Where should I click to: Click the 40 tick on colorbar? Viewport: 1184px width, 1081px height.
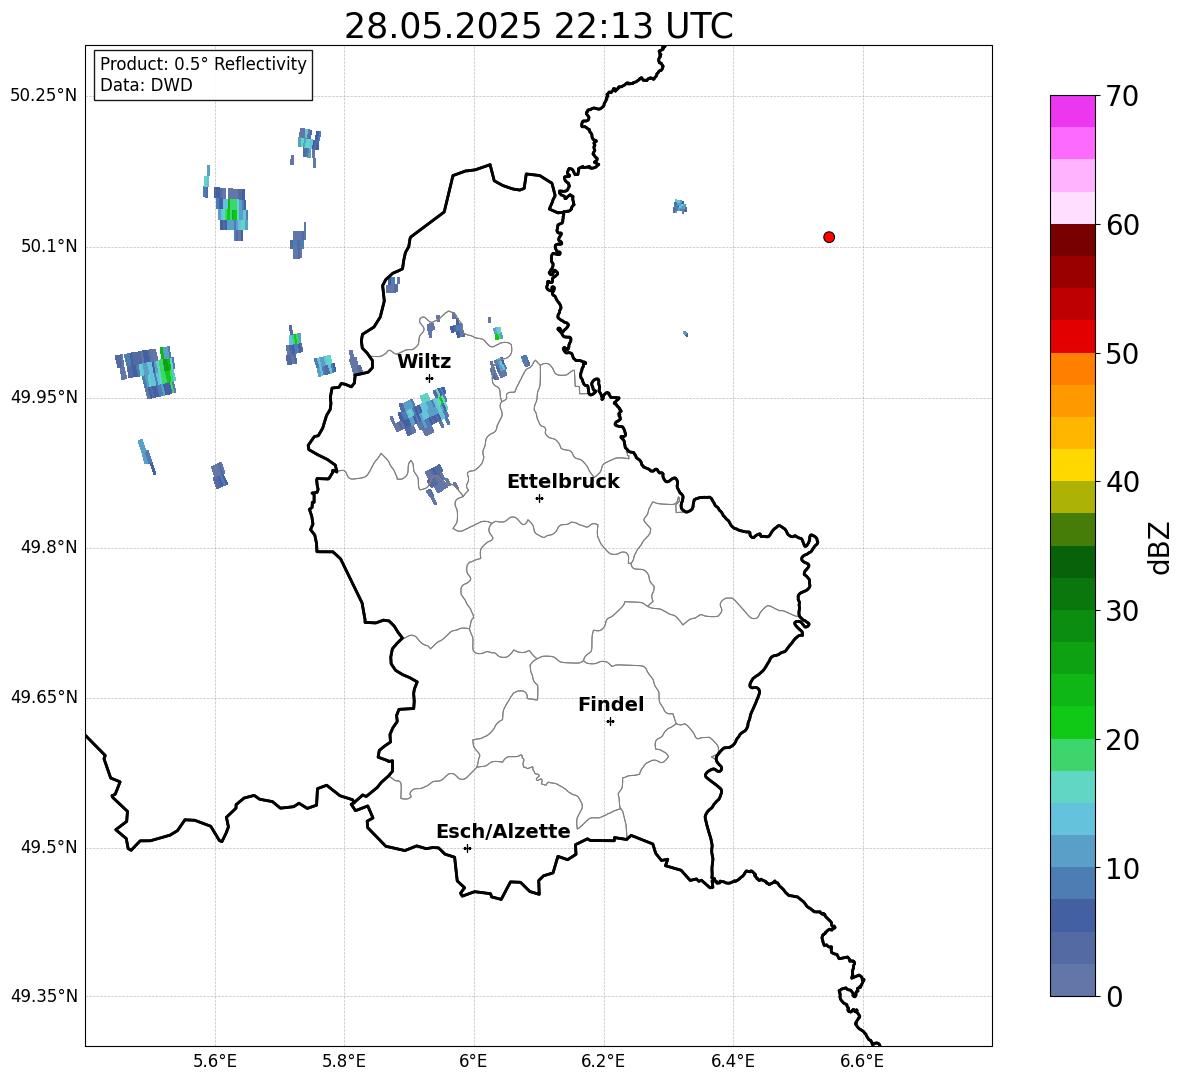pyautogui.click(x=1122, y=482)
